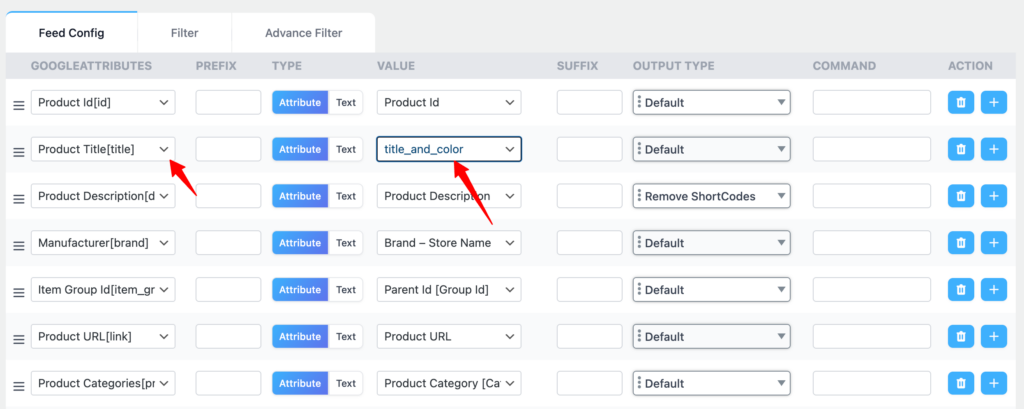
Task: Click plus icon in Manufacturer row
Action: click(993, 243)
